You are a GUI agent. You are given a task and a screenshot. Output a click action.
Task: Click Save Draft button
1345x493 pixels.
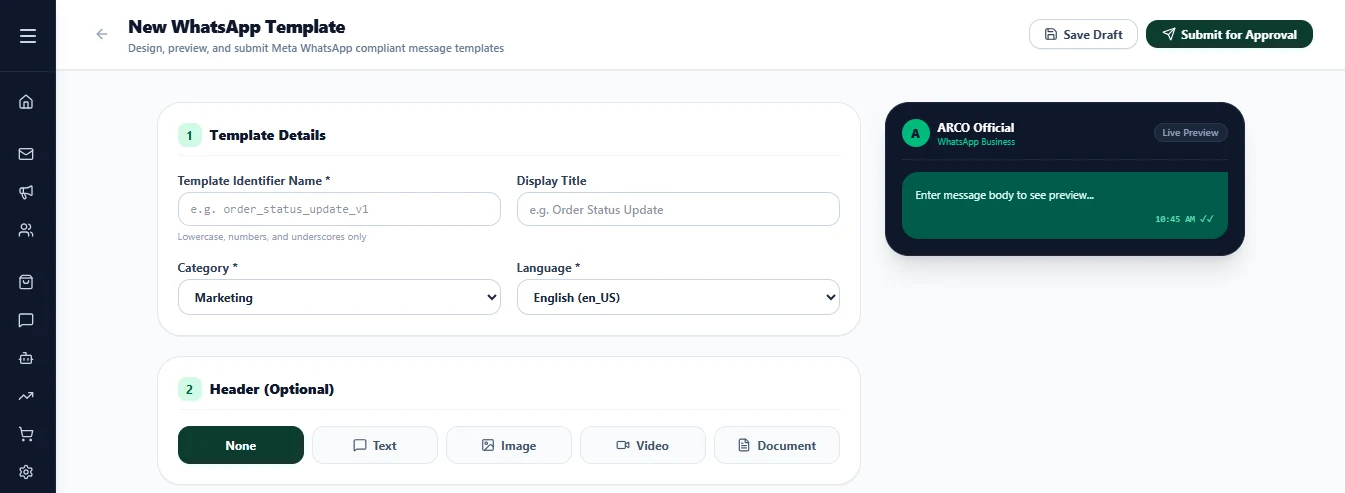[1083, 34]
